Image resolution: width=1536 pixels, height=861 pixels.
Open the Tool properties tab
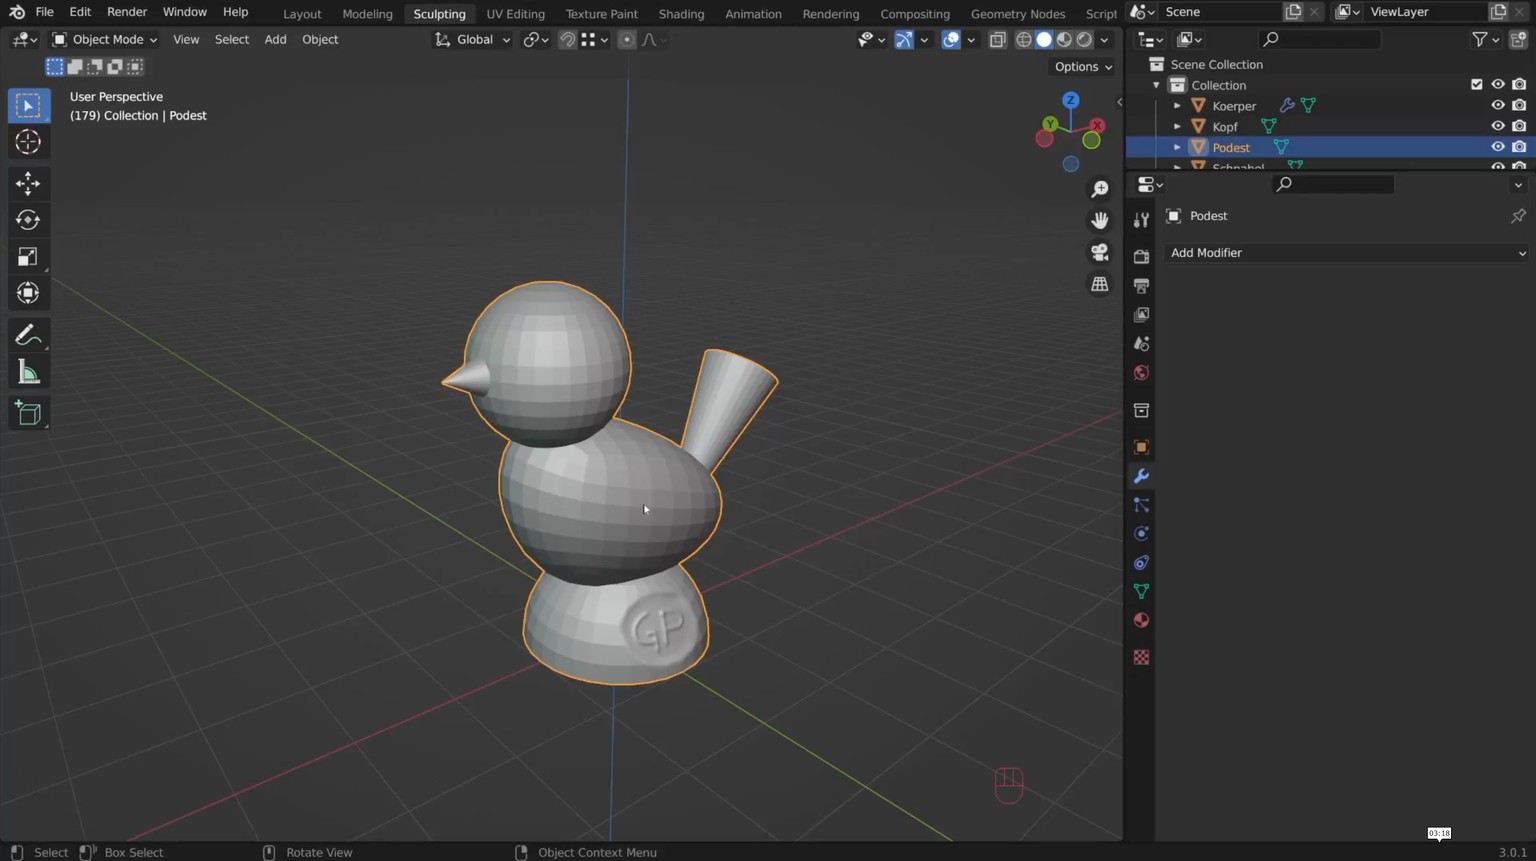click(x=1141, y=220)
